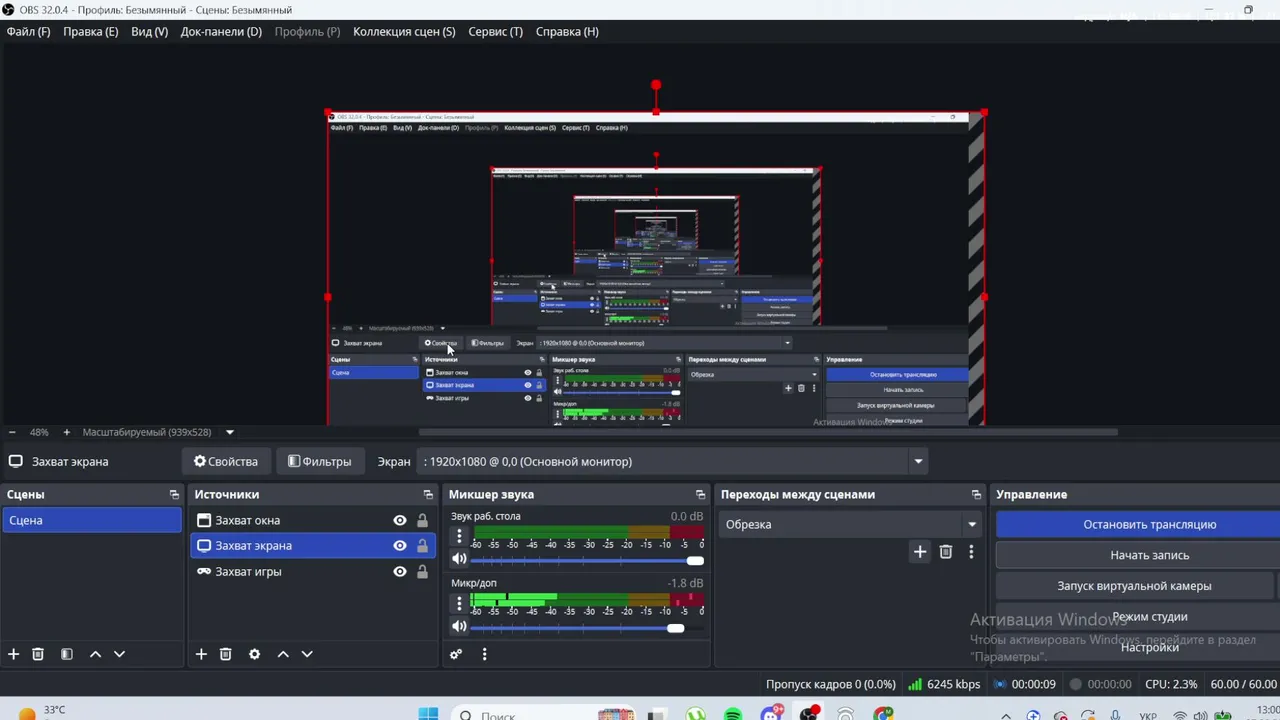Open the Файл (F) menu
The image size is (1280, 720).
28,31
